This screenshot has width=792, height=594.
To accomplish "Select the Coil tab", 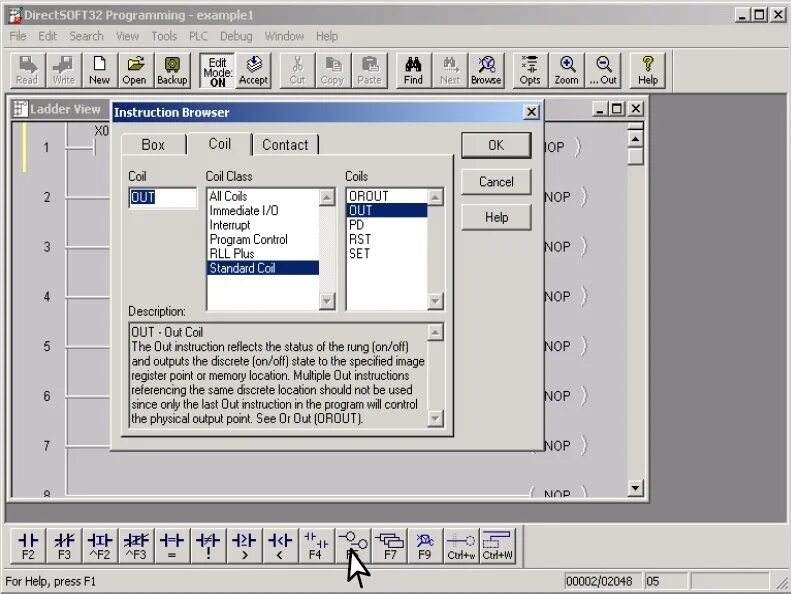I will pos(219,144).
